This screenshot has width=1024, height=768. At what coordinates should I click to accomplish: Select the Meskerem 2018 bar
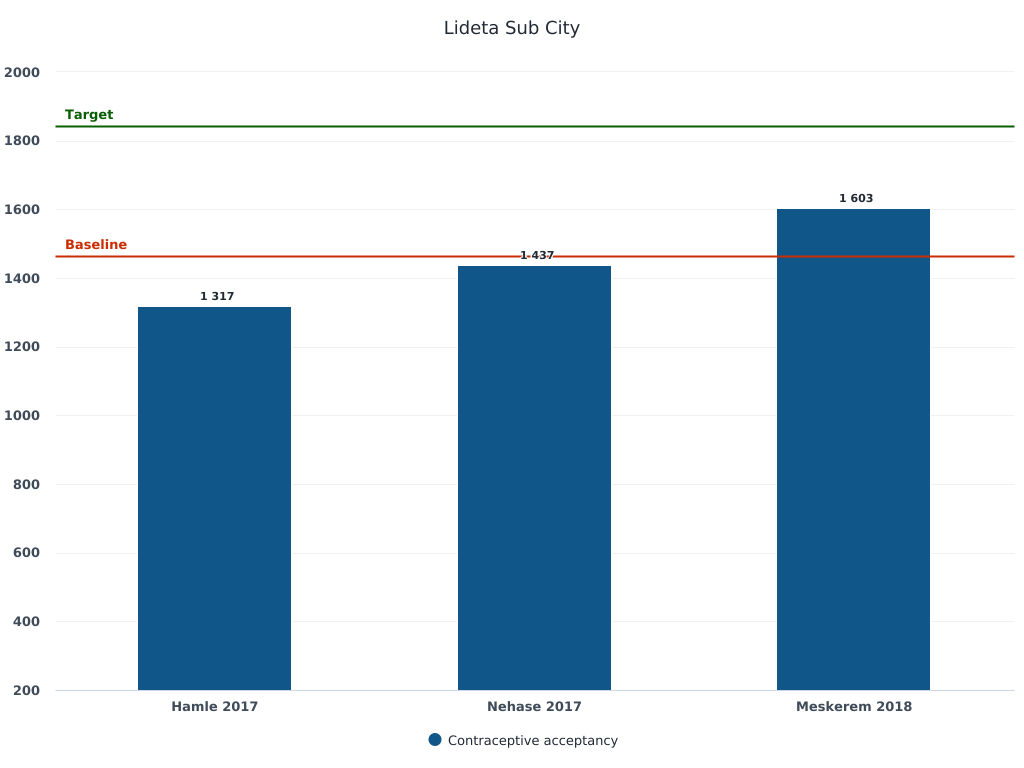tap(853, 449)
